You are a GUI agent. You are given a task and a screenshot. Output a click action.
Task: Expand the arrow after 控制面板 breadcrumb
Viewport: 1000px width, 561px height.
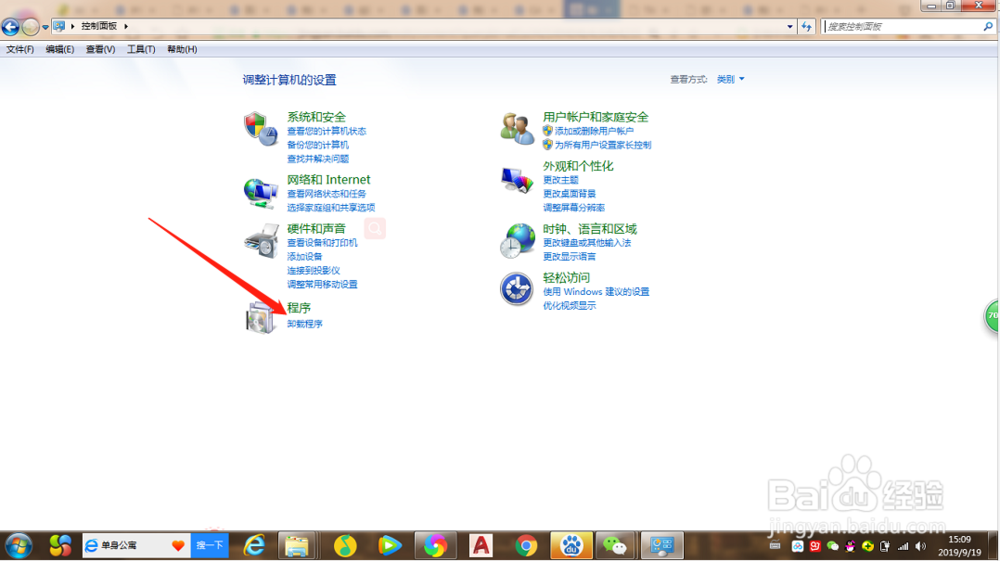point(126,26)
